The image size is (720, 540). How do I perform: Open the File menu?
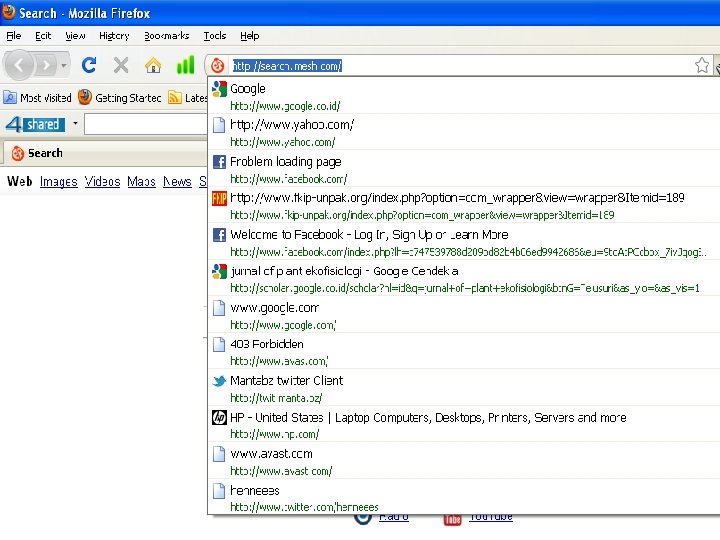pos(13,36)
